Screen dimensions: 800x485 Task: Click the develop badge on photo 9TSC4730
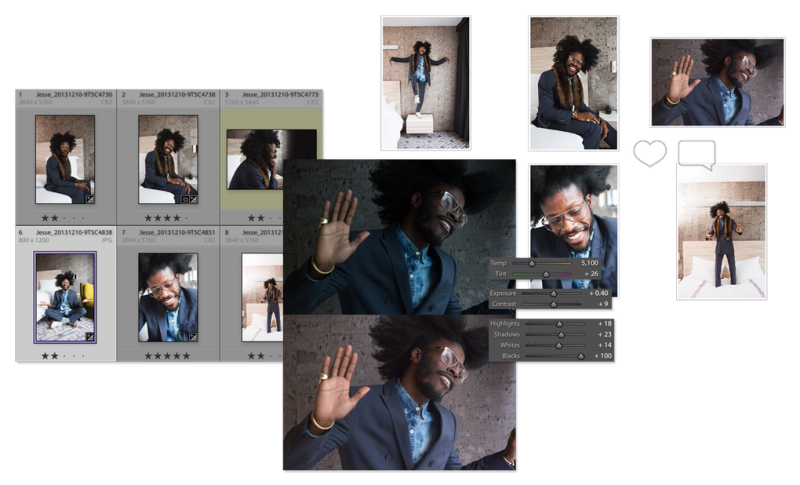[88, 198]
